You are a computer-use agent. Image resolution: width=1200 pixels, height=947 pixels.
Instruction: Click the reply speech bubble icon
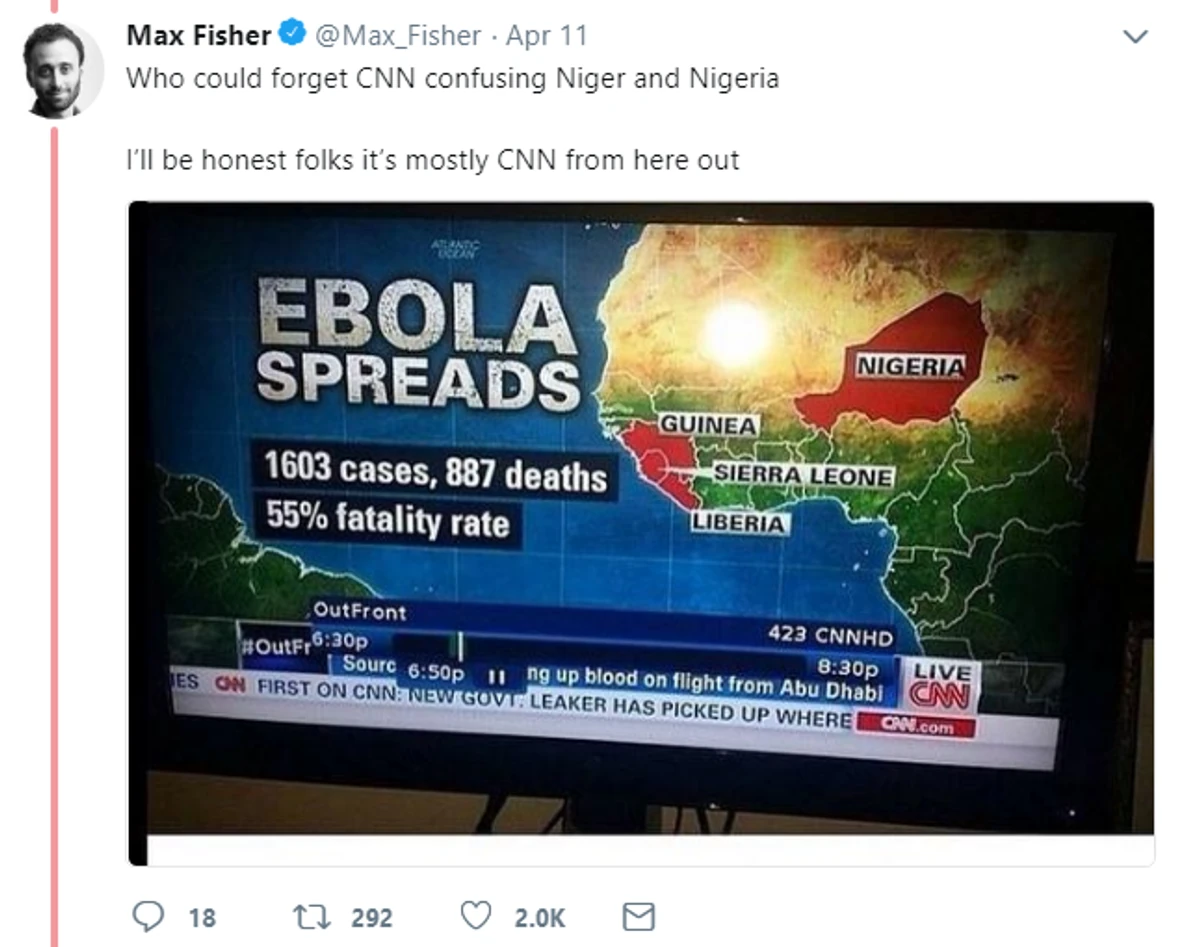point(146,915)
